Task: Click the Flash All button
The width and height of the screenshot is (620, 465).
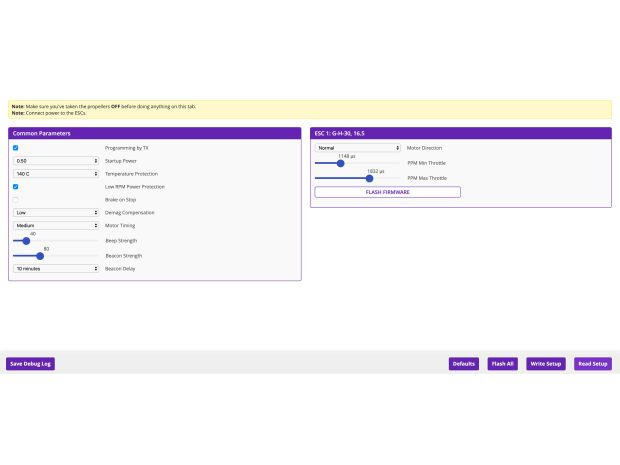Action: coord(503,364)
